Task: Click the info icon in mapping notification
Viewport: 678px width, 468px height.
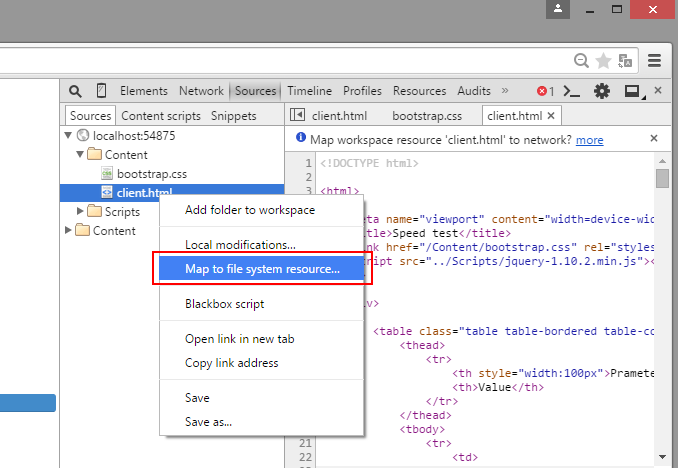Action: coord(301,138)
